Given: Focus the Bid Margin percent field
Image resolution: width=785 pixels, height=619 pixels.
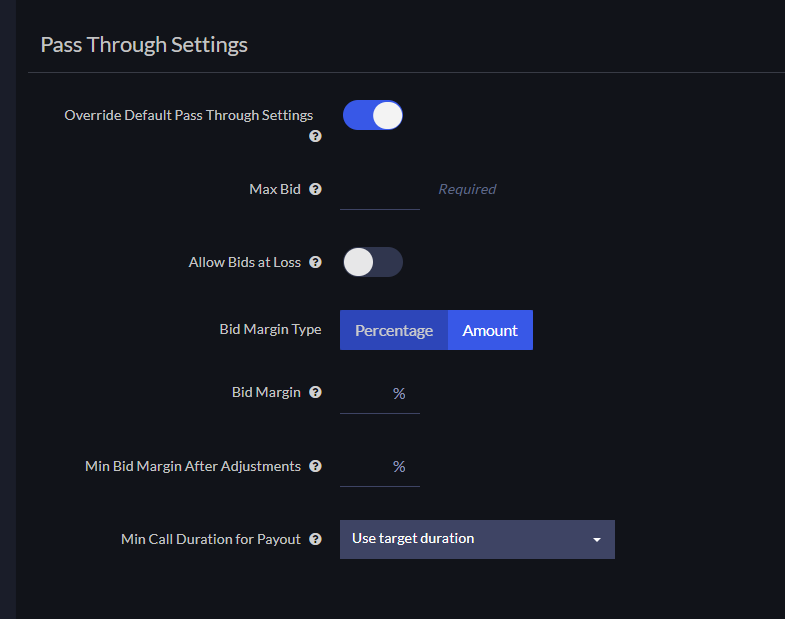Looking at the screenshot, I should [x=379, y=396].
